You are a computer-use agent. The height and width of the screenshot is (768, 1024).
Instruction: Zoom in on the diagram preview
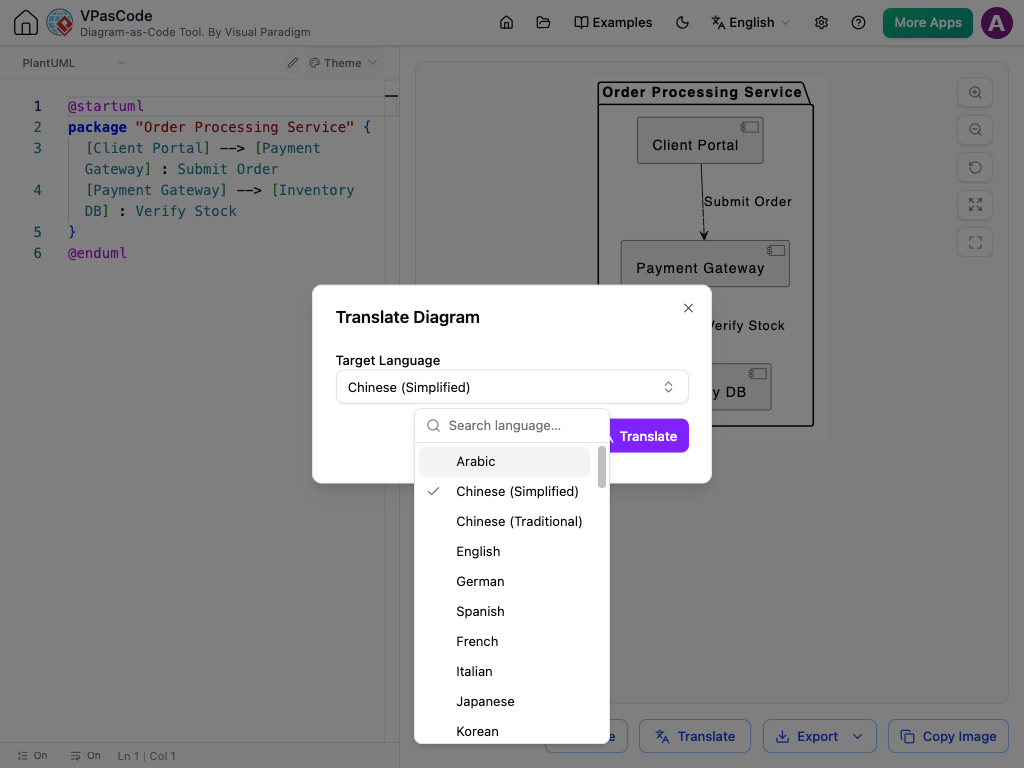(x=975, y=92)
